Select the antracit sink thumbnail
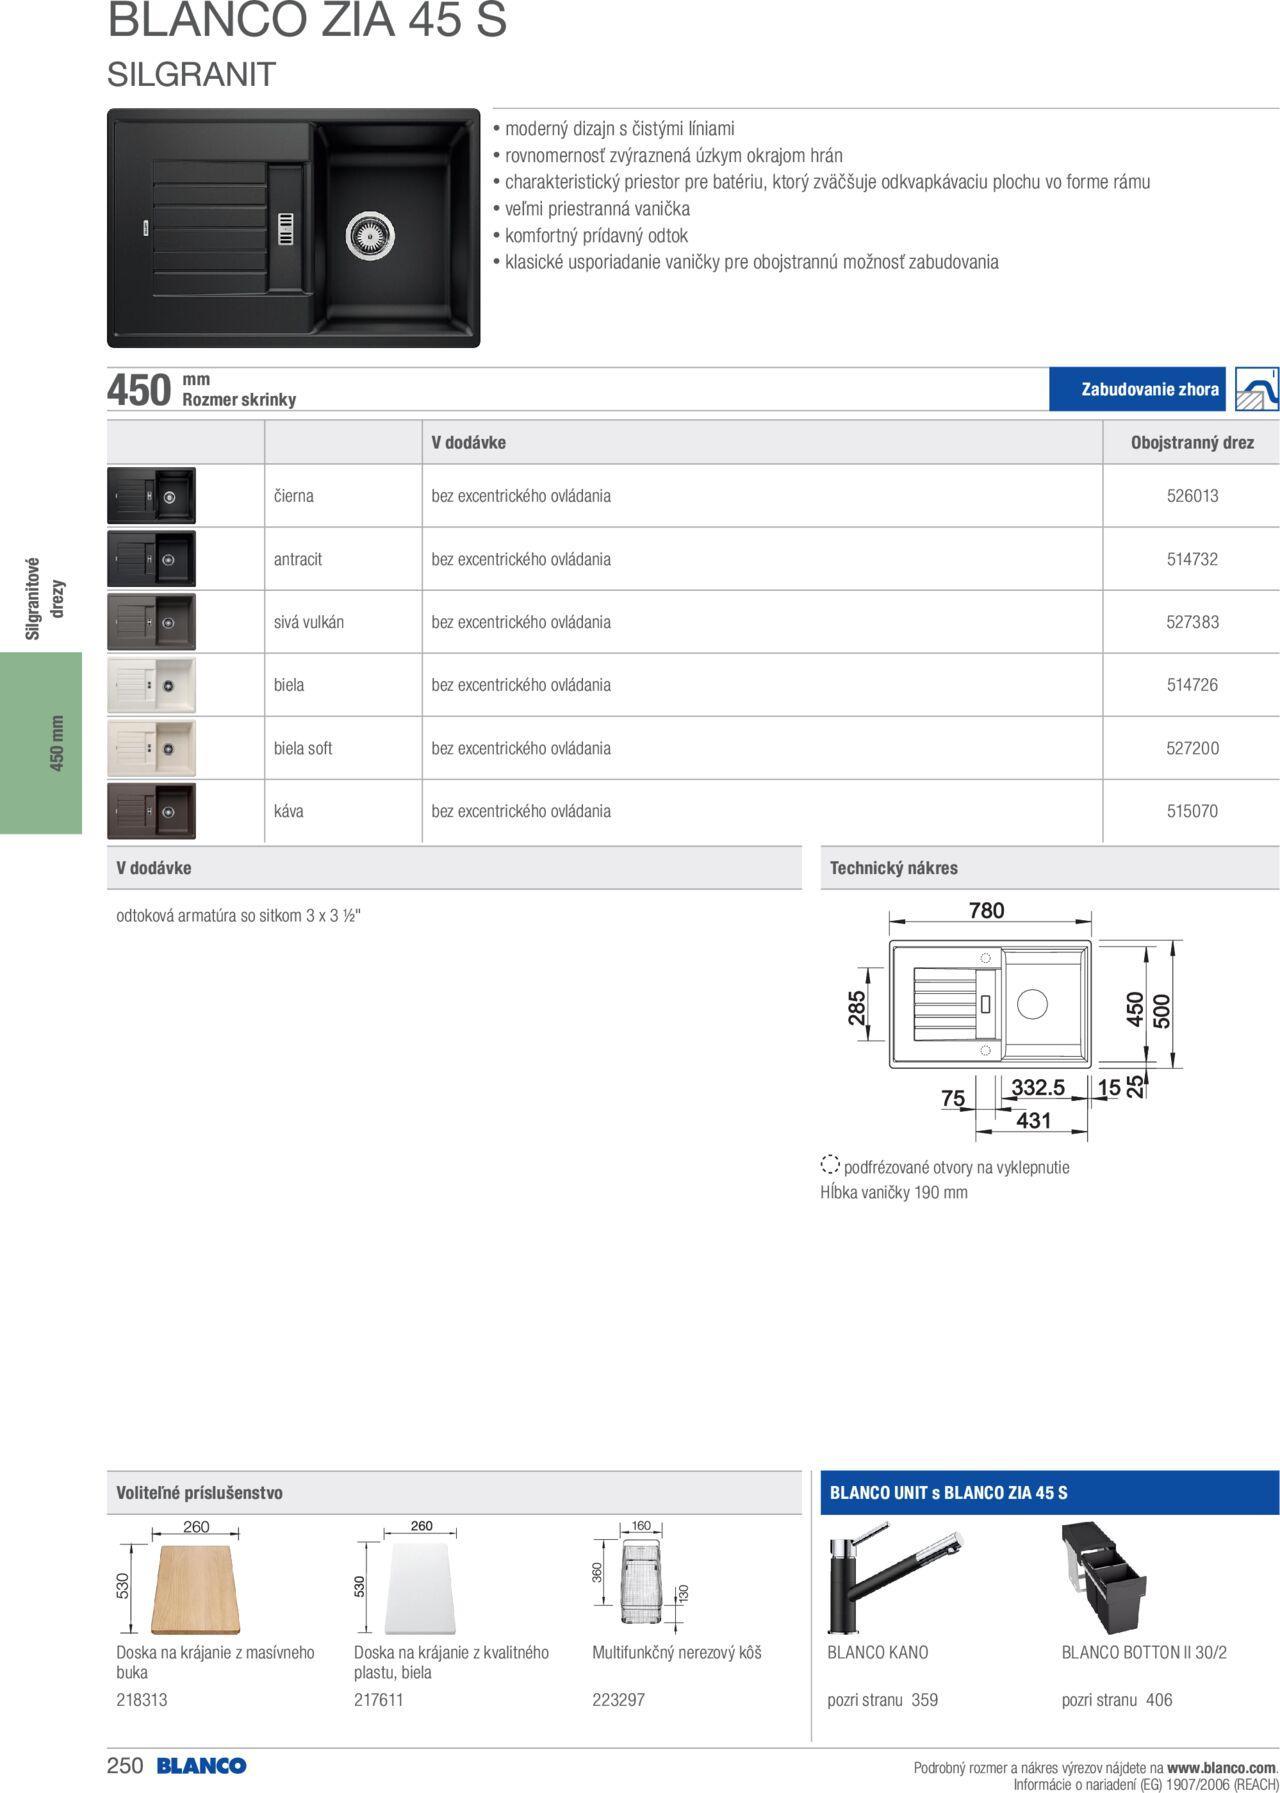1280x1793 pixels. (151, 558)
